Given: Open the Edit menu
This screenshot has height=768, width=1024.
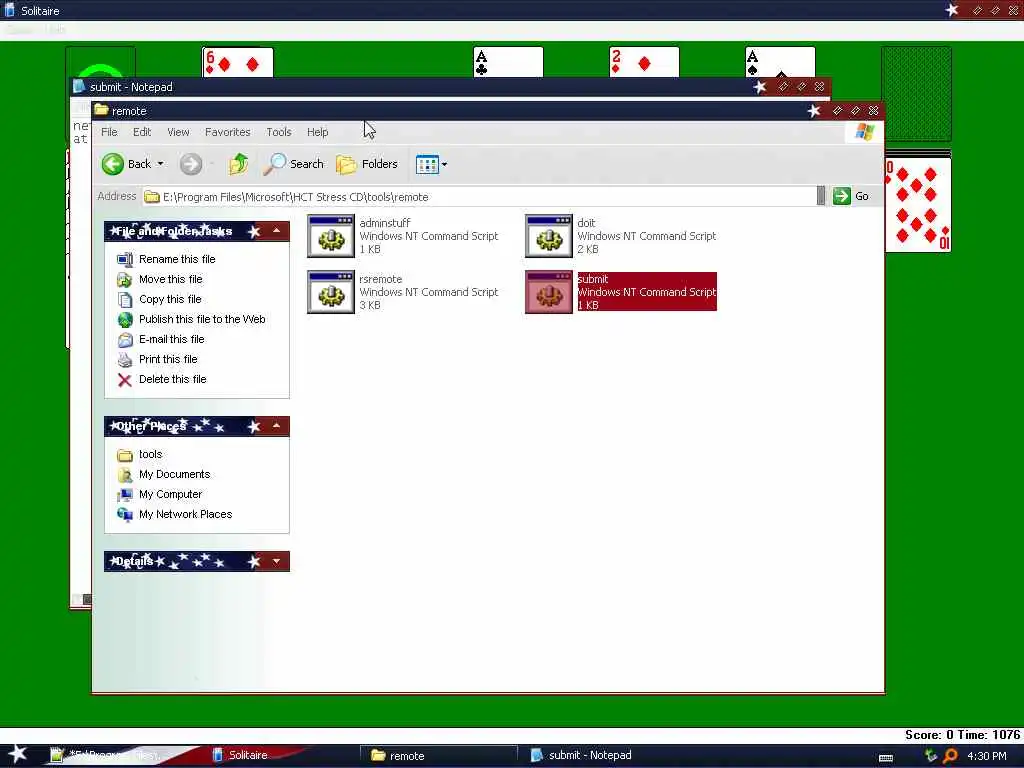Looking at the screenshot, I should 142,132.
